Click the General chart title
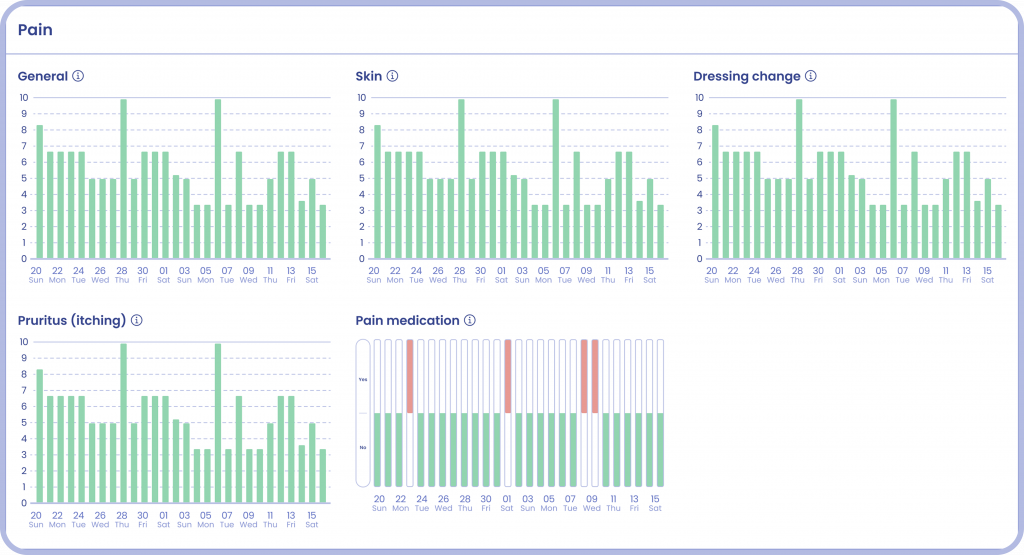 point(43,76)
